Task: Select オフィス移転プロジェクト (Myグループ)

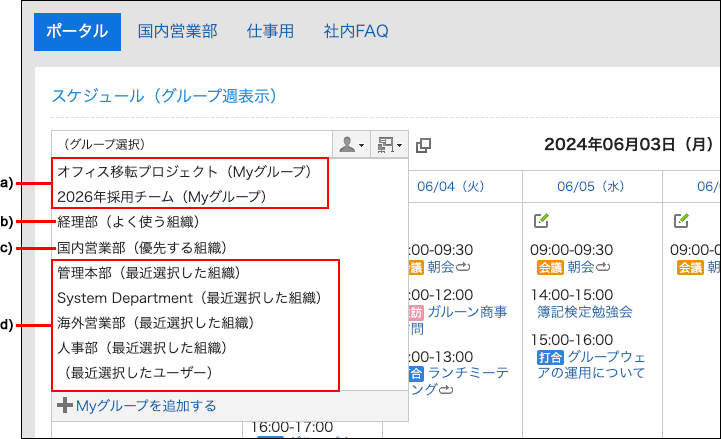Action: 185,172
